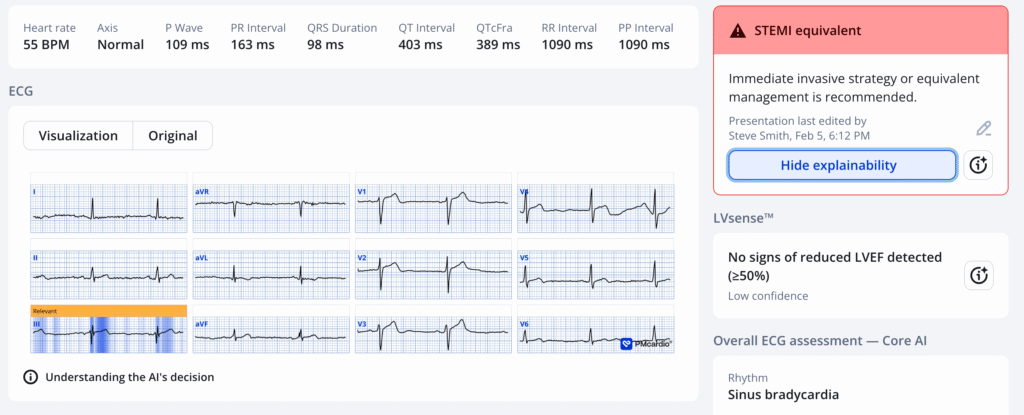Switch to the Visualization tab
This screenshot has width=1024, height=415.
[78, 136]
